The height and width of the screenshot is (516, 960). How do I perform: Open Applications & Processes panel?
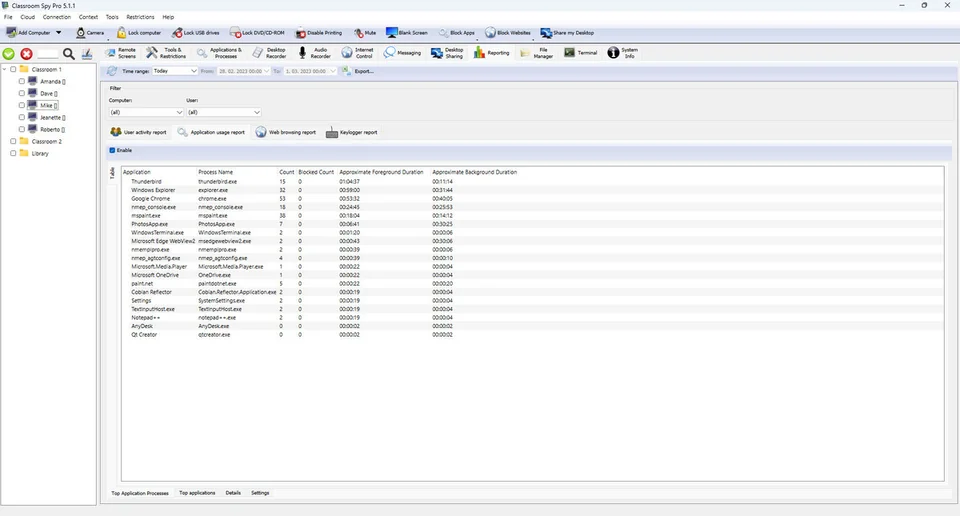(219, 53)
